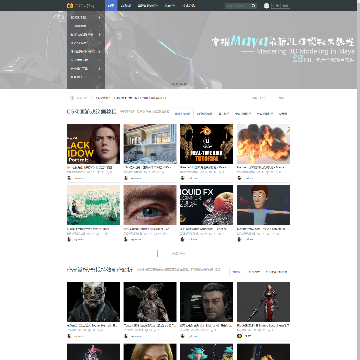
Task: Click author avatar under Blender hair card
Action: [x=183, y=178]
